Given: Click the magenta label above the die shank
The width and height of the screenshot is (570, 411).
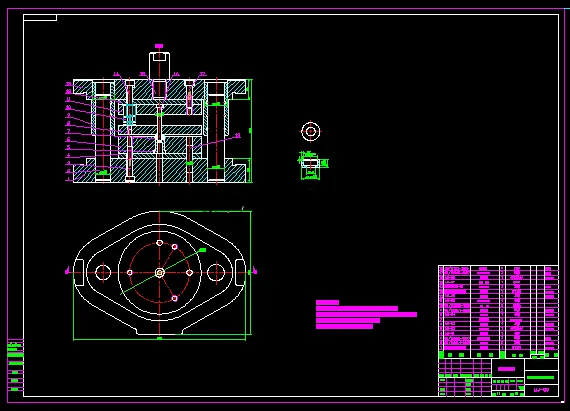Looking at the screenshot, I should [159, 46].
